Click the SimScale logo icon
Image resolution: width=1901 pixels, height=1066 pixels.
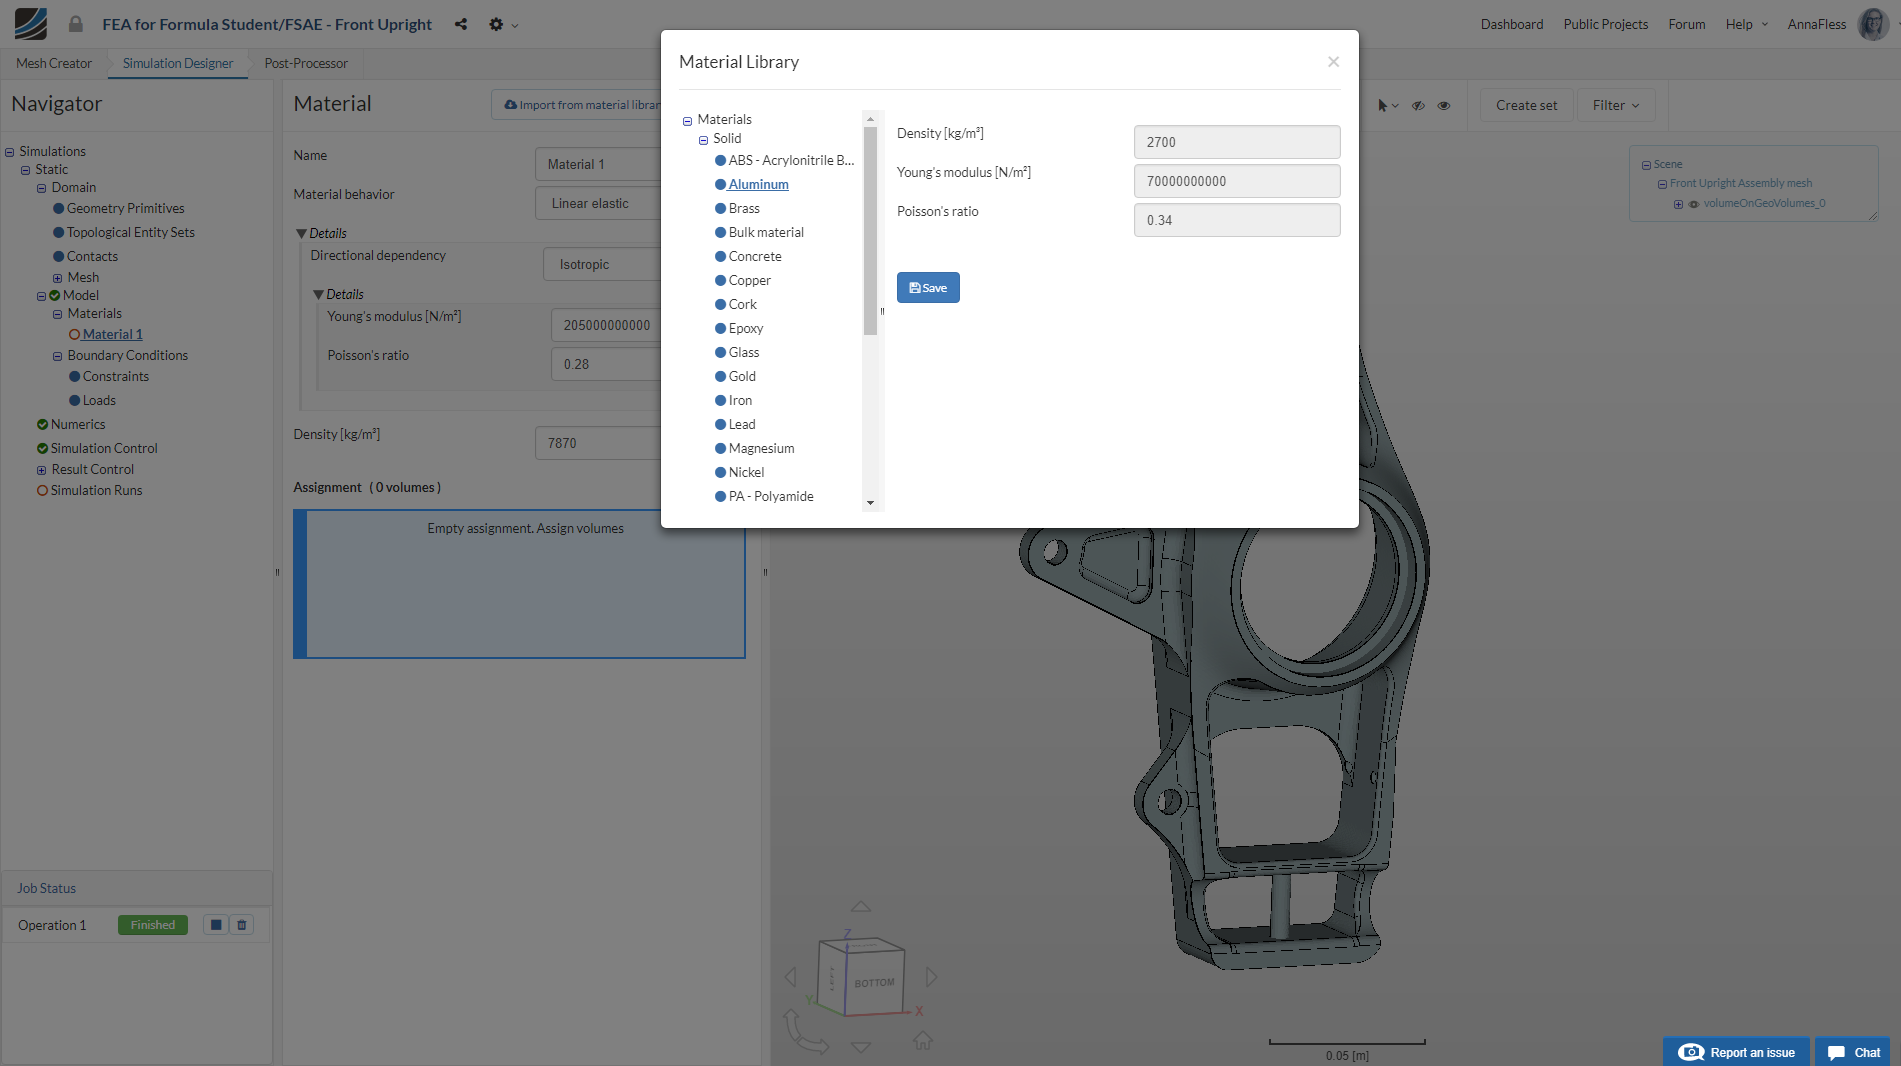tap(31, 24)
